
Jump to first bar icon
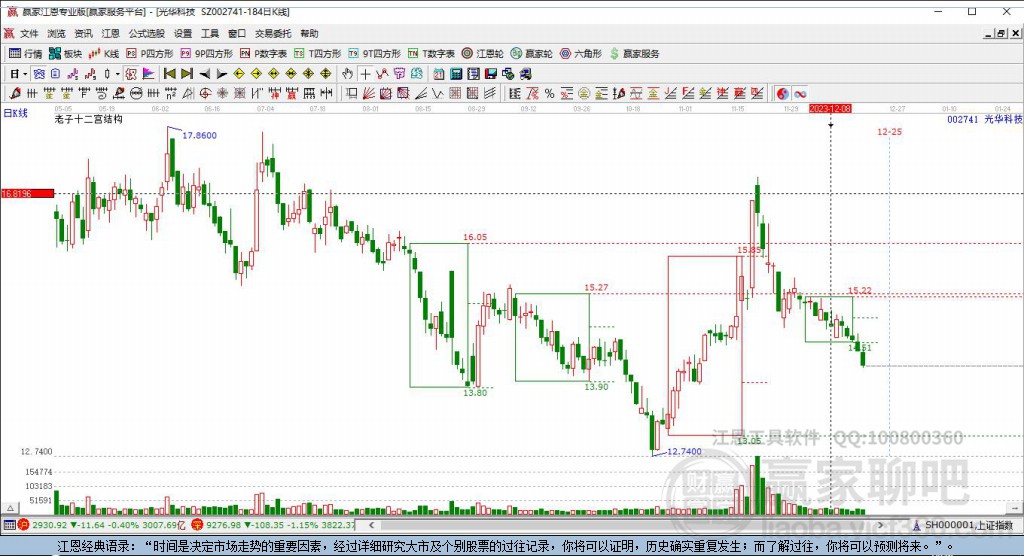click(169, 74)
